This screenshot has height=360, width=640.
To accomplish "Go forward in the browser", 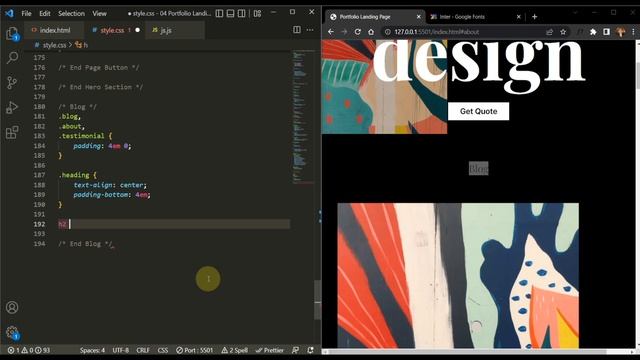I will [x=344, y=32].
